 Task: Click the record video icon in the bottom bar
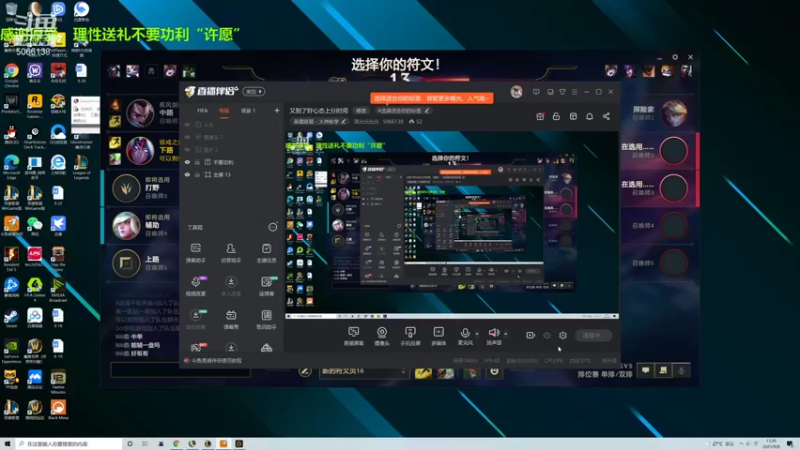click(531, 335)
